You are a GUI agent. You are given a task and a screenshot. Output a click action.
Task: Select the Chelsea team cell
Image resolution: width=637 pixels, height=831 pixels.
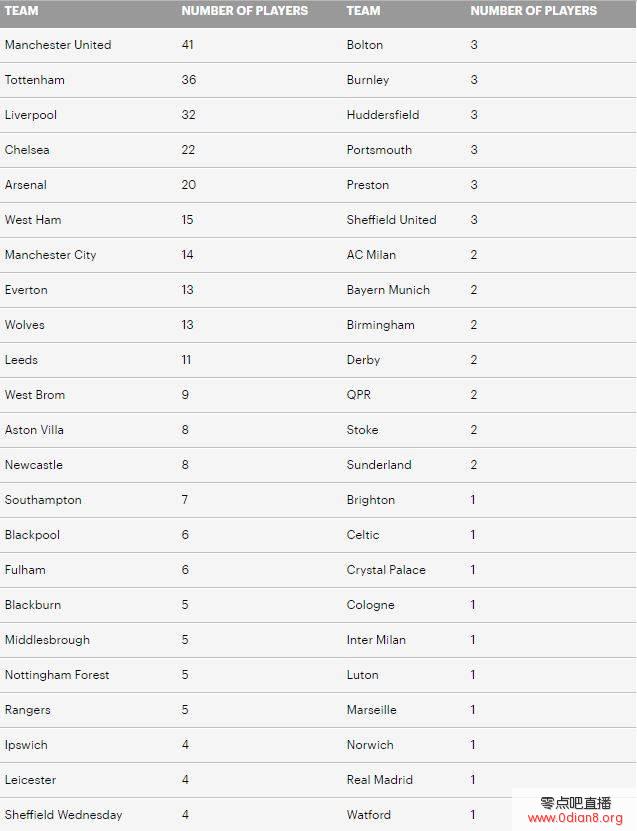[x=27, y=150]
